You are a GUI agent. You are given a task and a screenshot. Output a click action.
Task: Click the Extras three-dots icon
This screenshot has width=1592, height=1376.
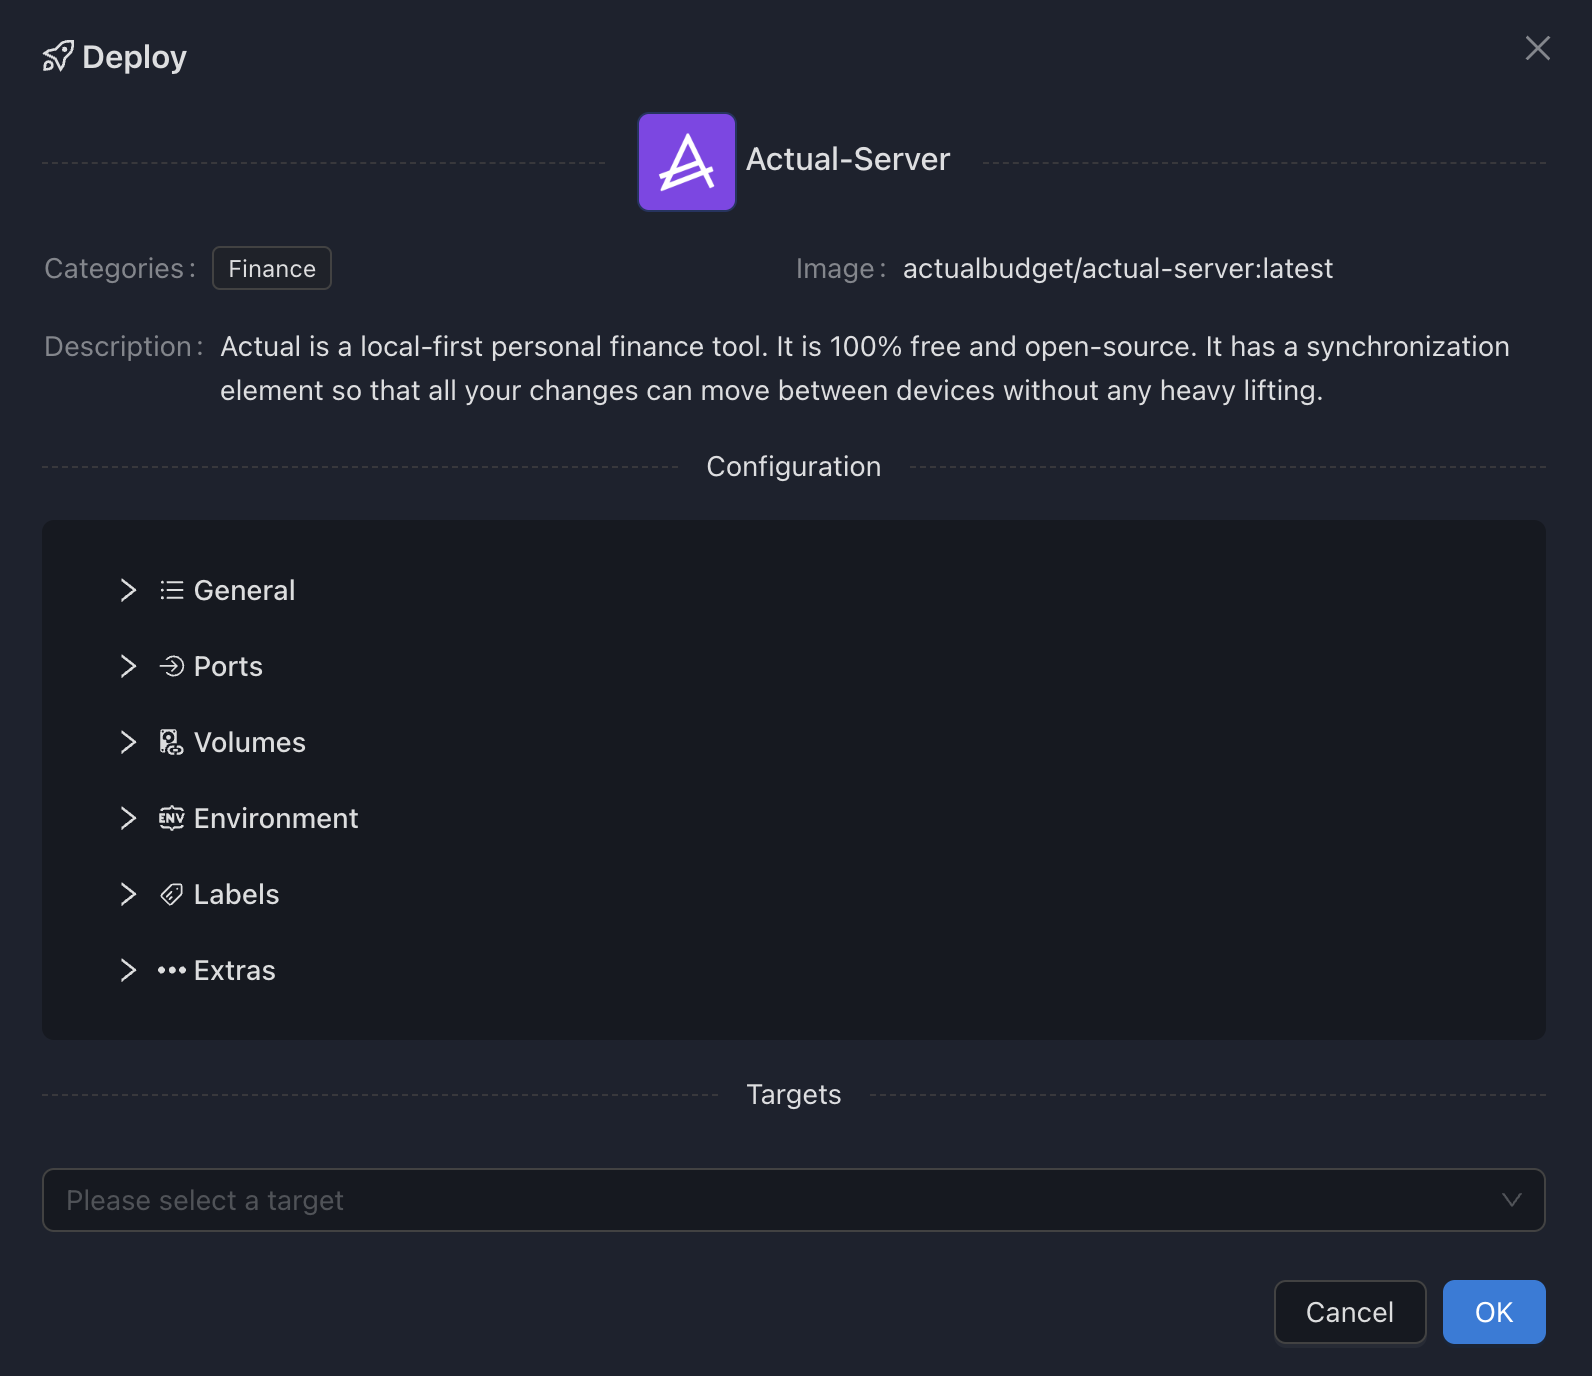(172, 970)
